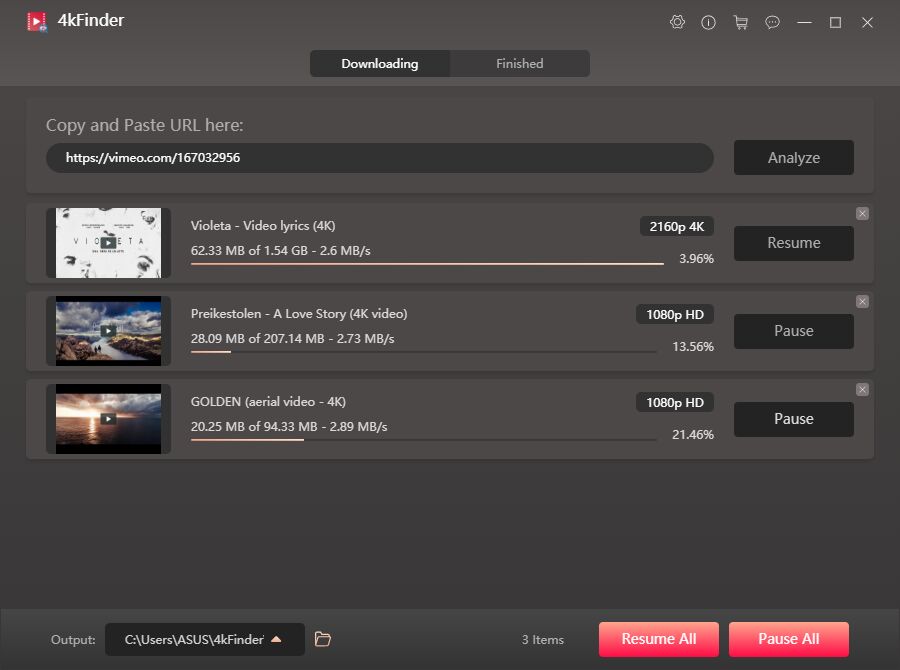Viewport: 900px width, 670px height.
Task: Send feedback using the chat bubble icon
Action: [772, 22]
